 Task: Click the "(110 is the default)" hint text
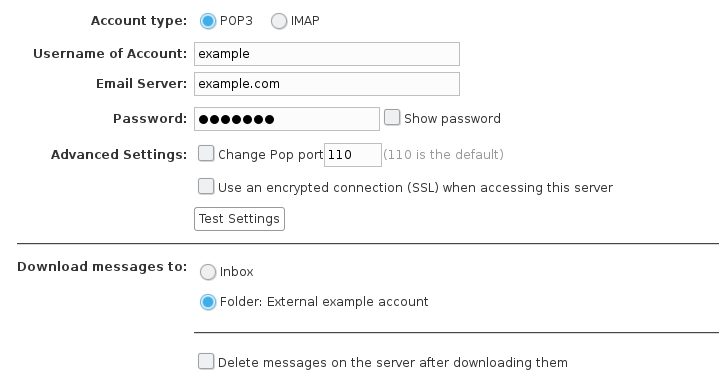[443, 155]
